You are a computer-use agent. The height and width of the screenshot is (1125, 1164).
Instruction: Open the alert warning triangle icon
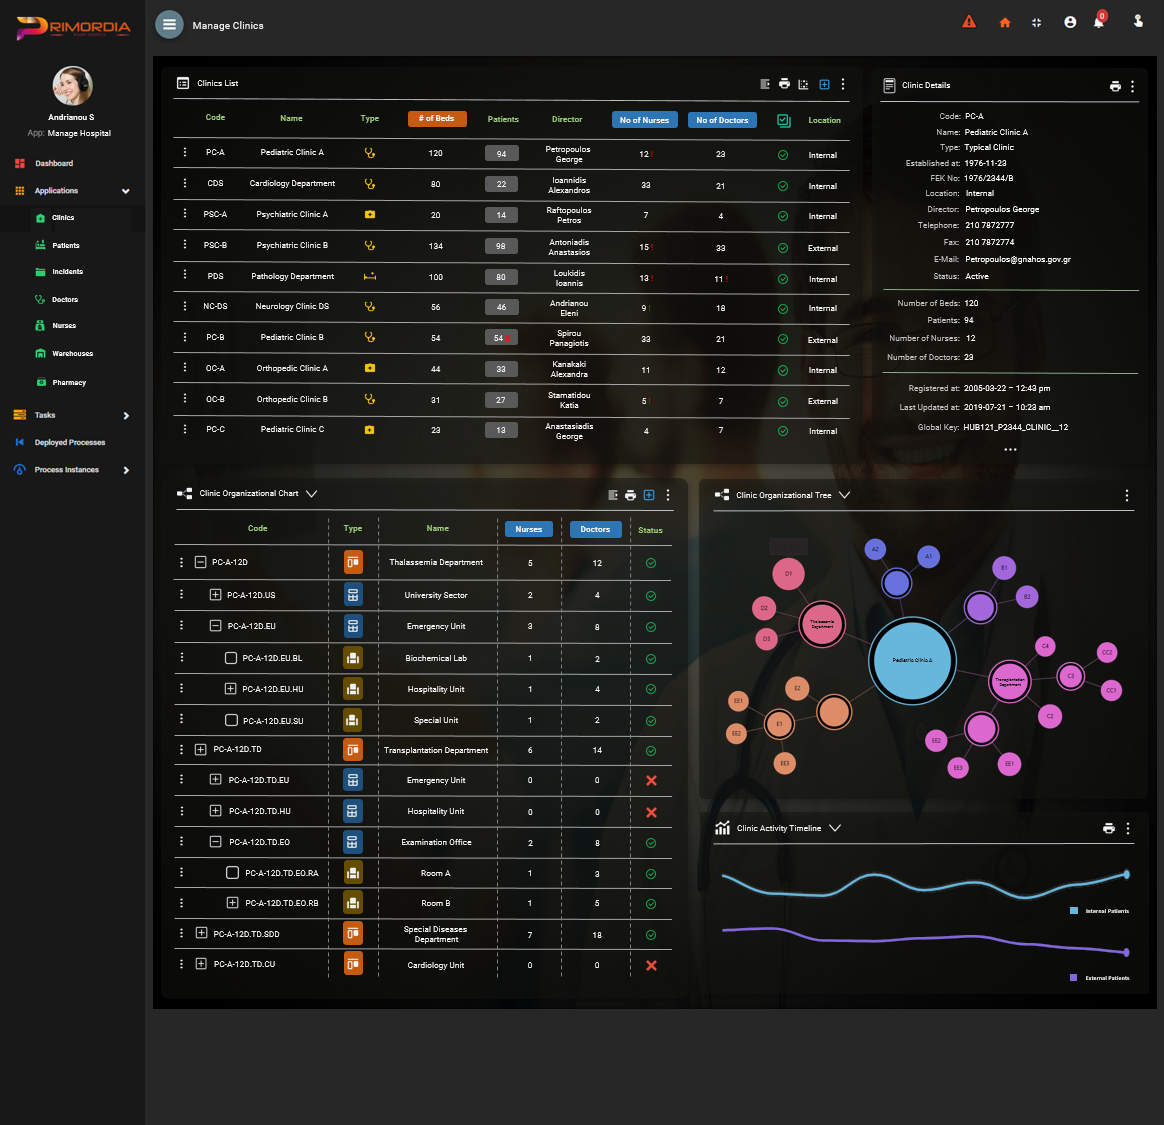[968, 22]
